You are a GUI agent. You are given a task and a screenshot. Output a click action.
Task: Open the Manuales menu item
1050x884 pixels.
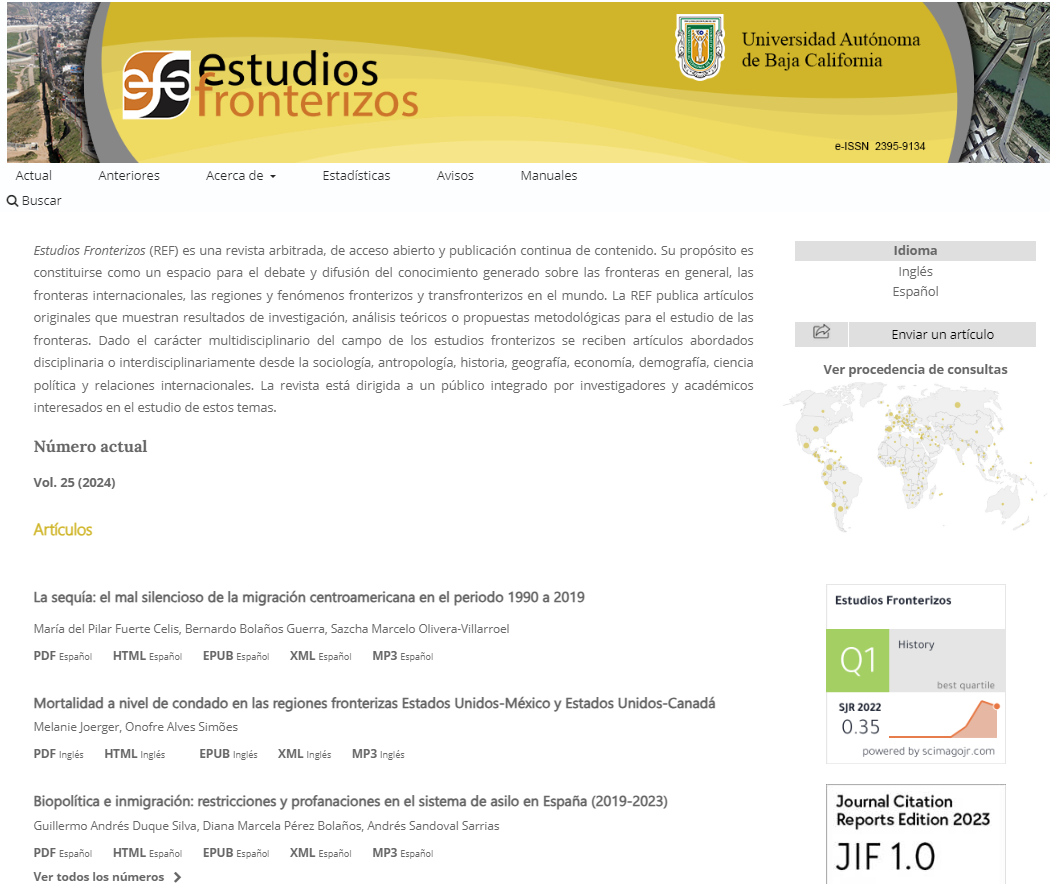pyautogui.click(x=548, y=176)
